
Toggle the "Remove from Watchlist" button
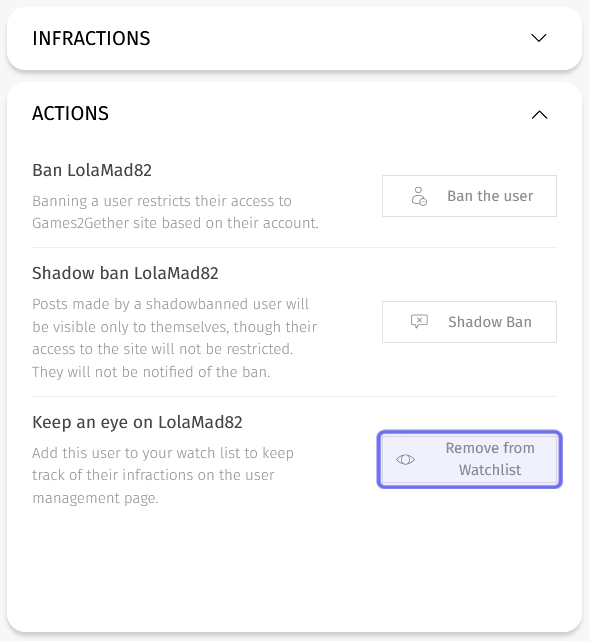(x=469, y=459)
